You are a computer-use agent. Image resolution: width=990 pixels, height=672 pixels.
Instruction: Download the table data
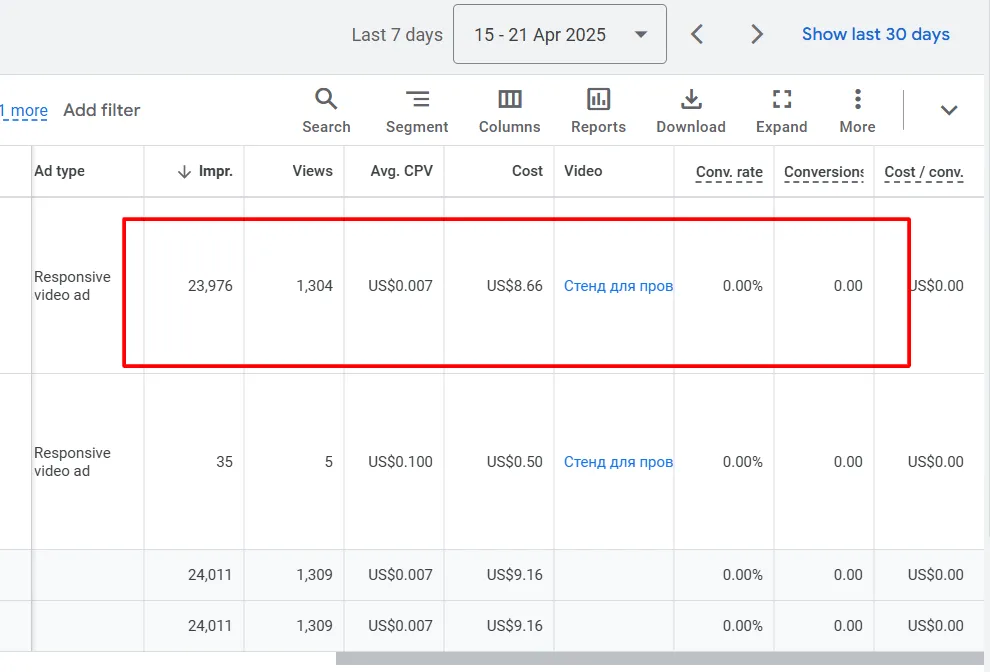point(691,111)
